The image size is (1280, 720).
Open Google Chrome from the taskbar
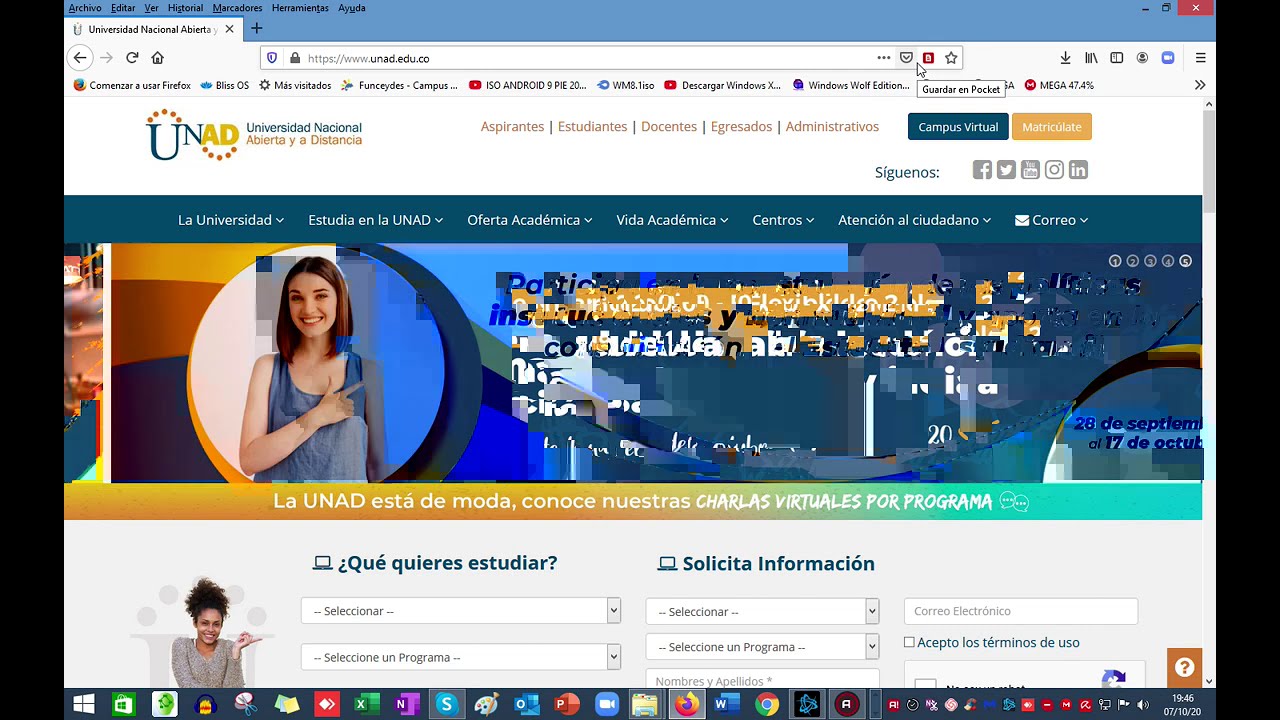[x=767, y=705]
